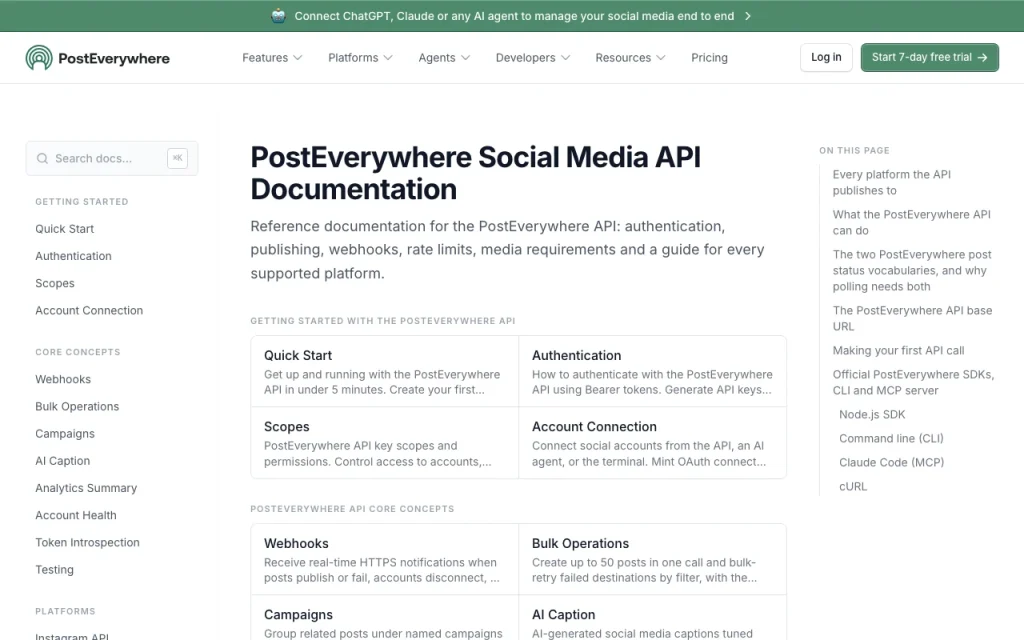Click the Connect ChatGPT, Claude banner text
This screenshot has height=640, width=1024.
point(514,16)
